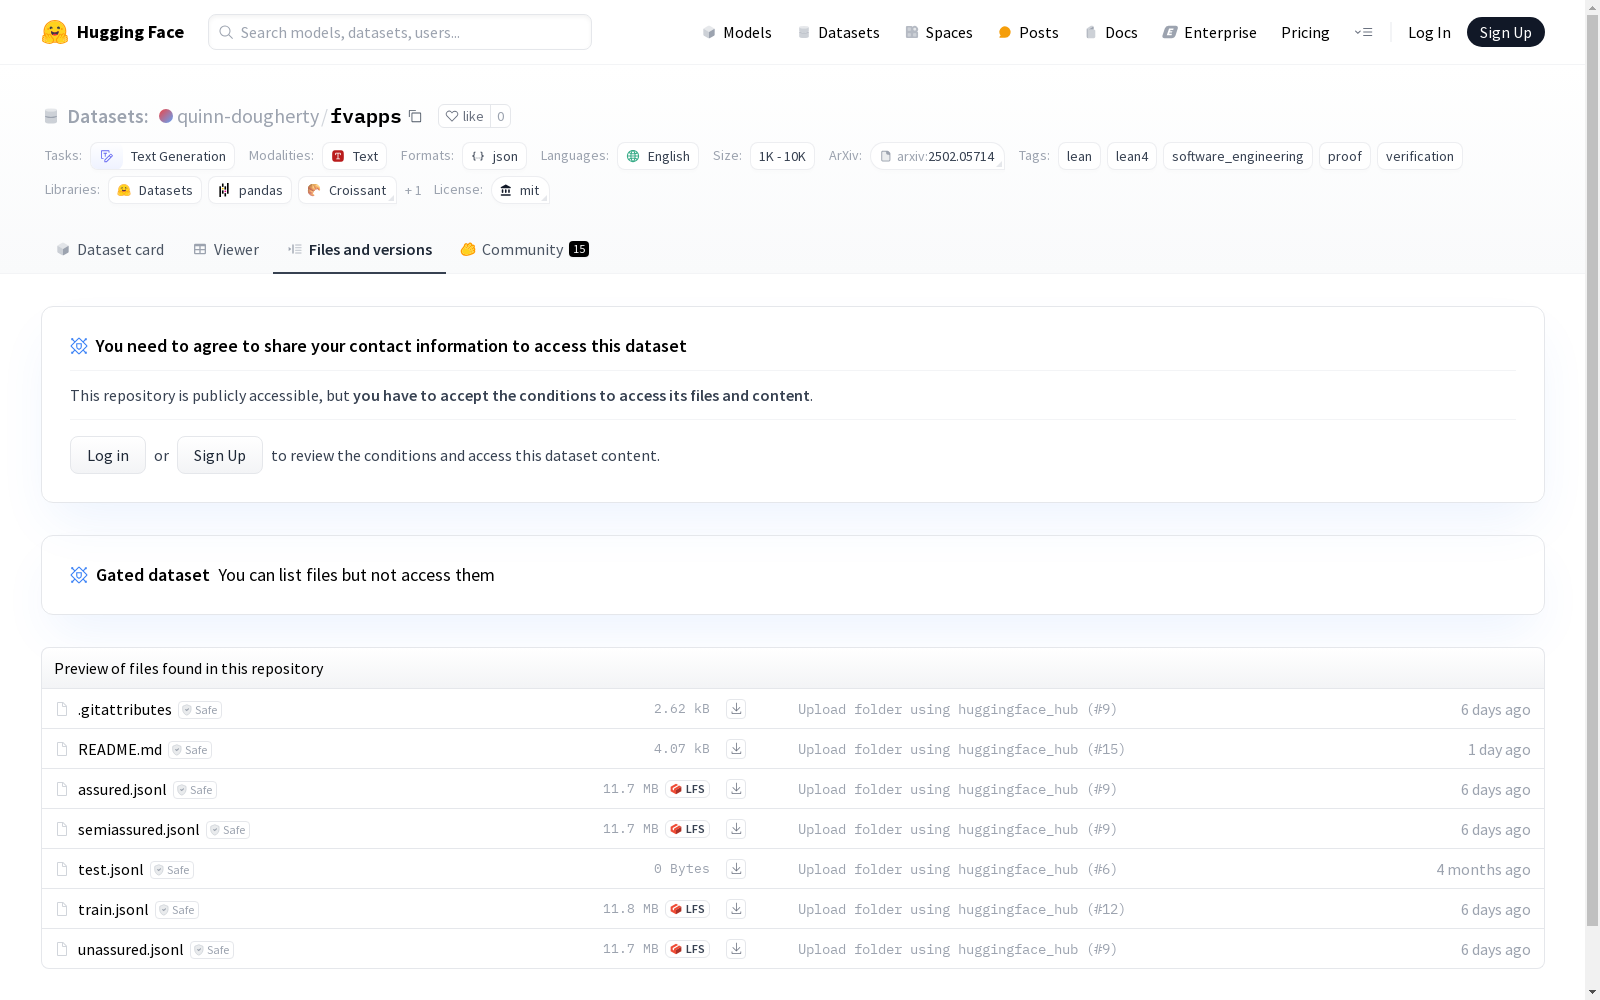
Task: Open the Community tab
Action: [x=524, y=250]
